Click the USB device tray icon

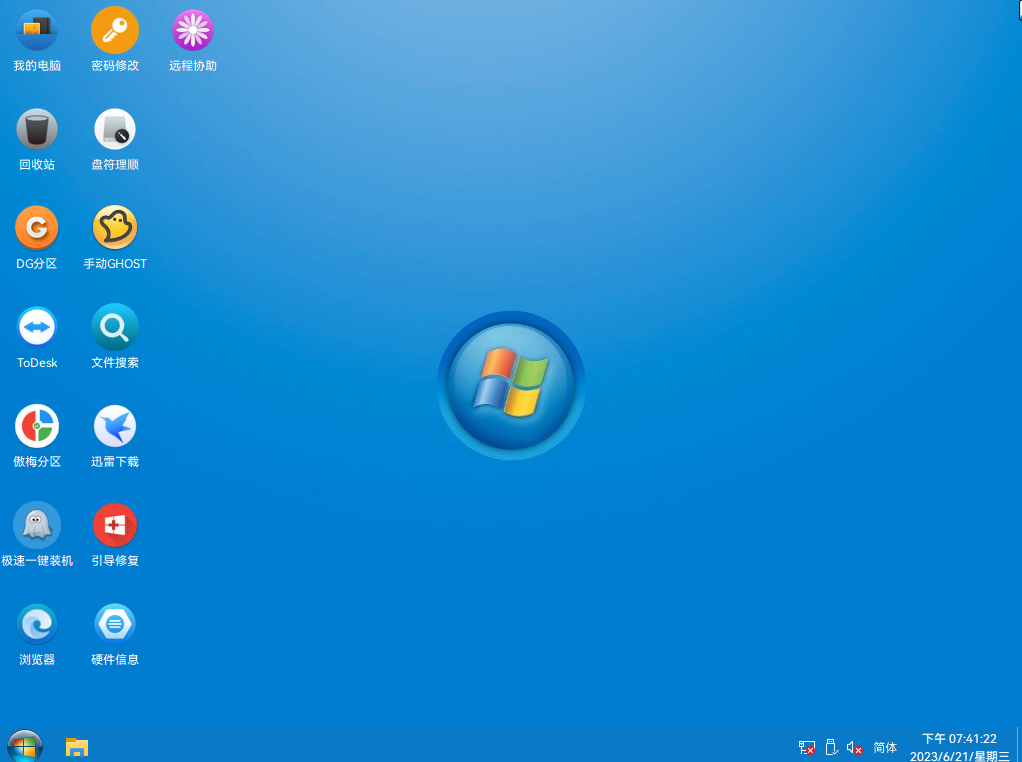(831, 747)
